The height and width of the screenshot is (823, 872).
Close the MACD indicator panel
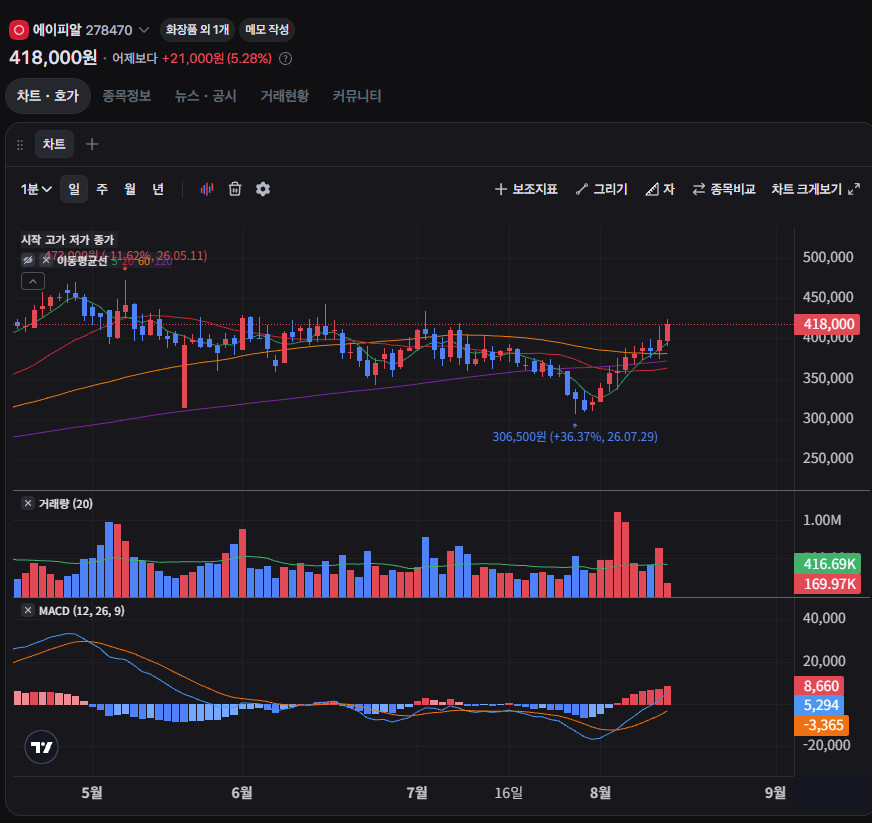[28, 610]
